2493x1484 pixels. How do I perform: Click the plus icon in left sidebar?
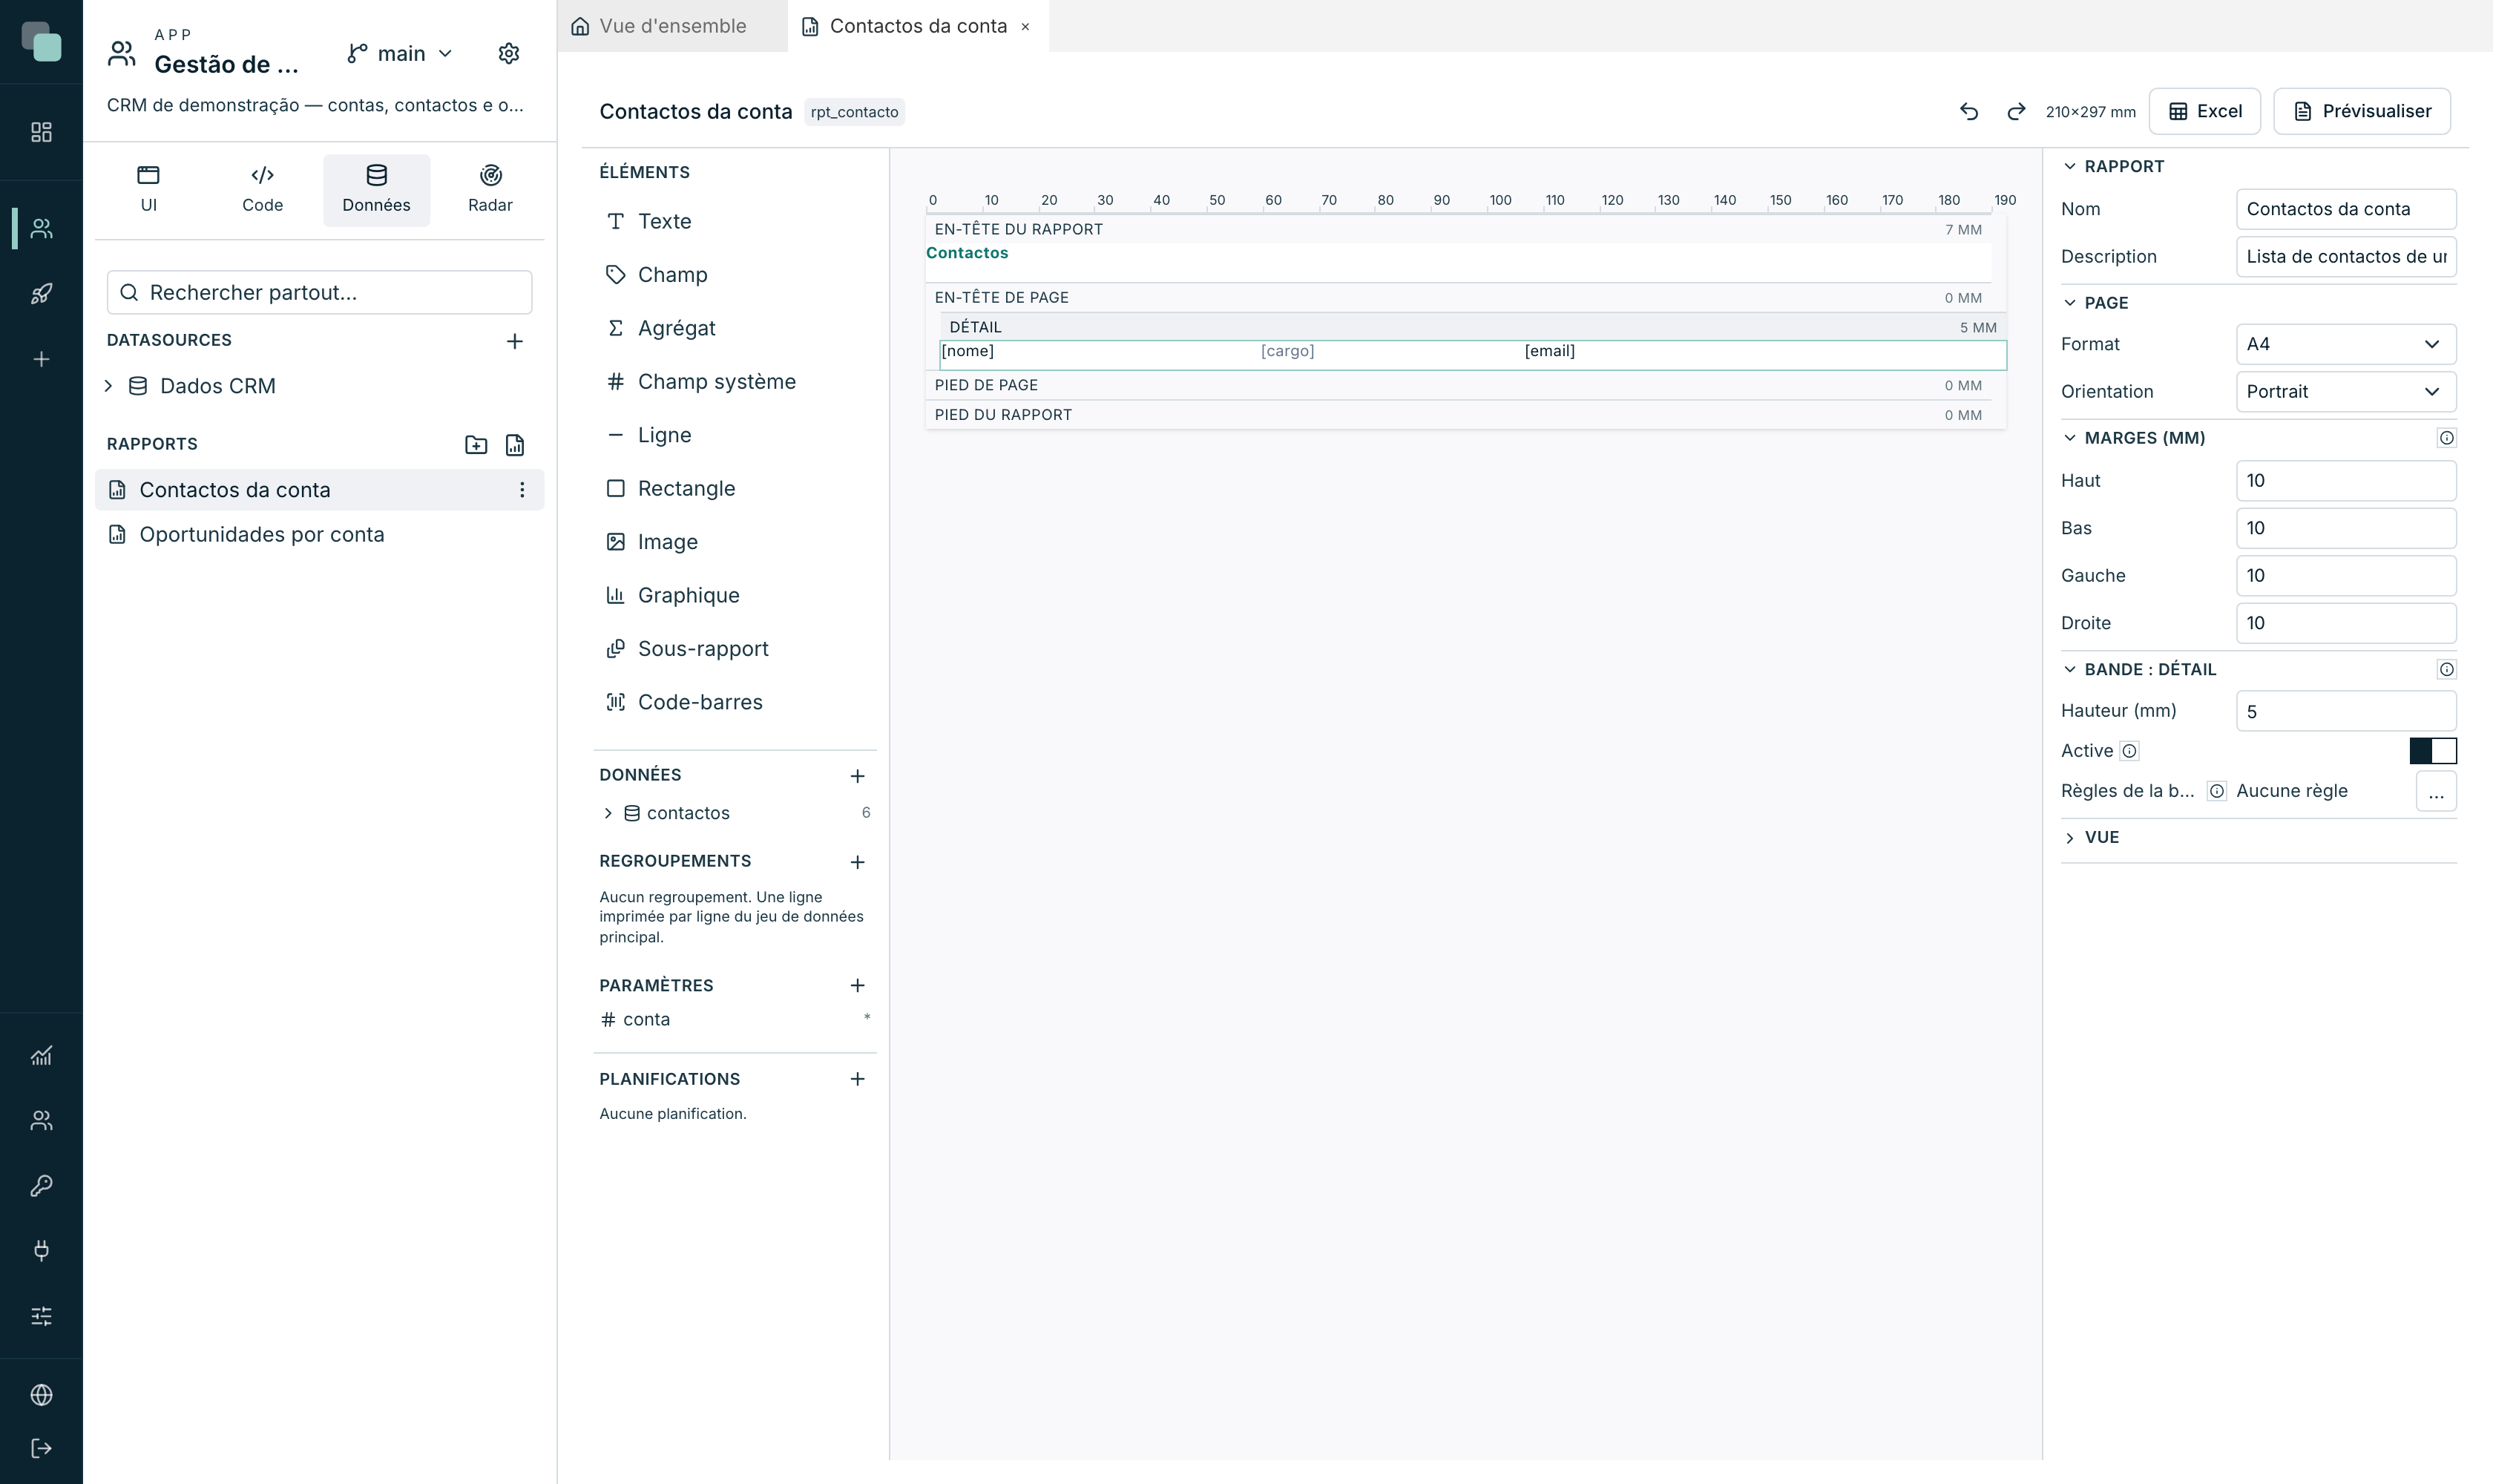pyautogui.click(x=41, y=359)
